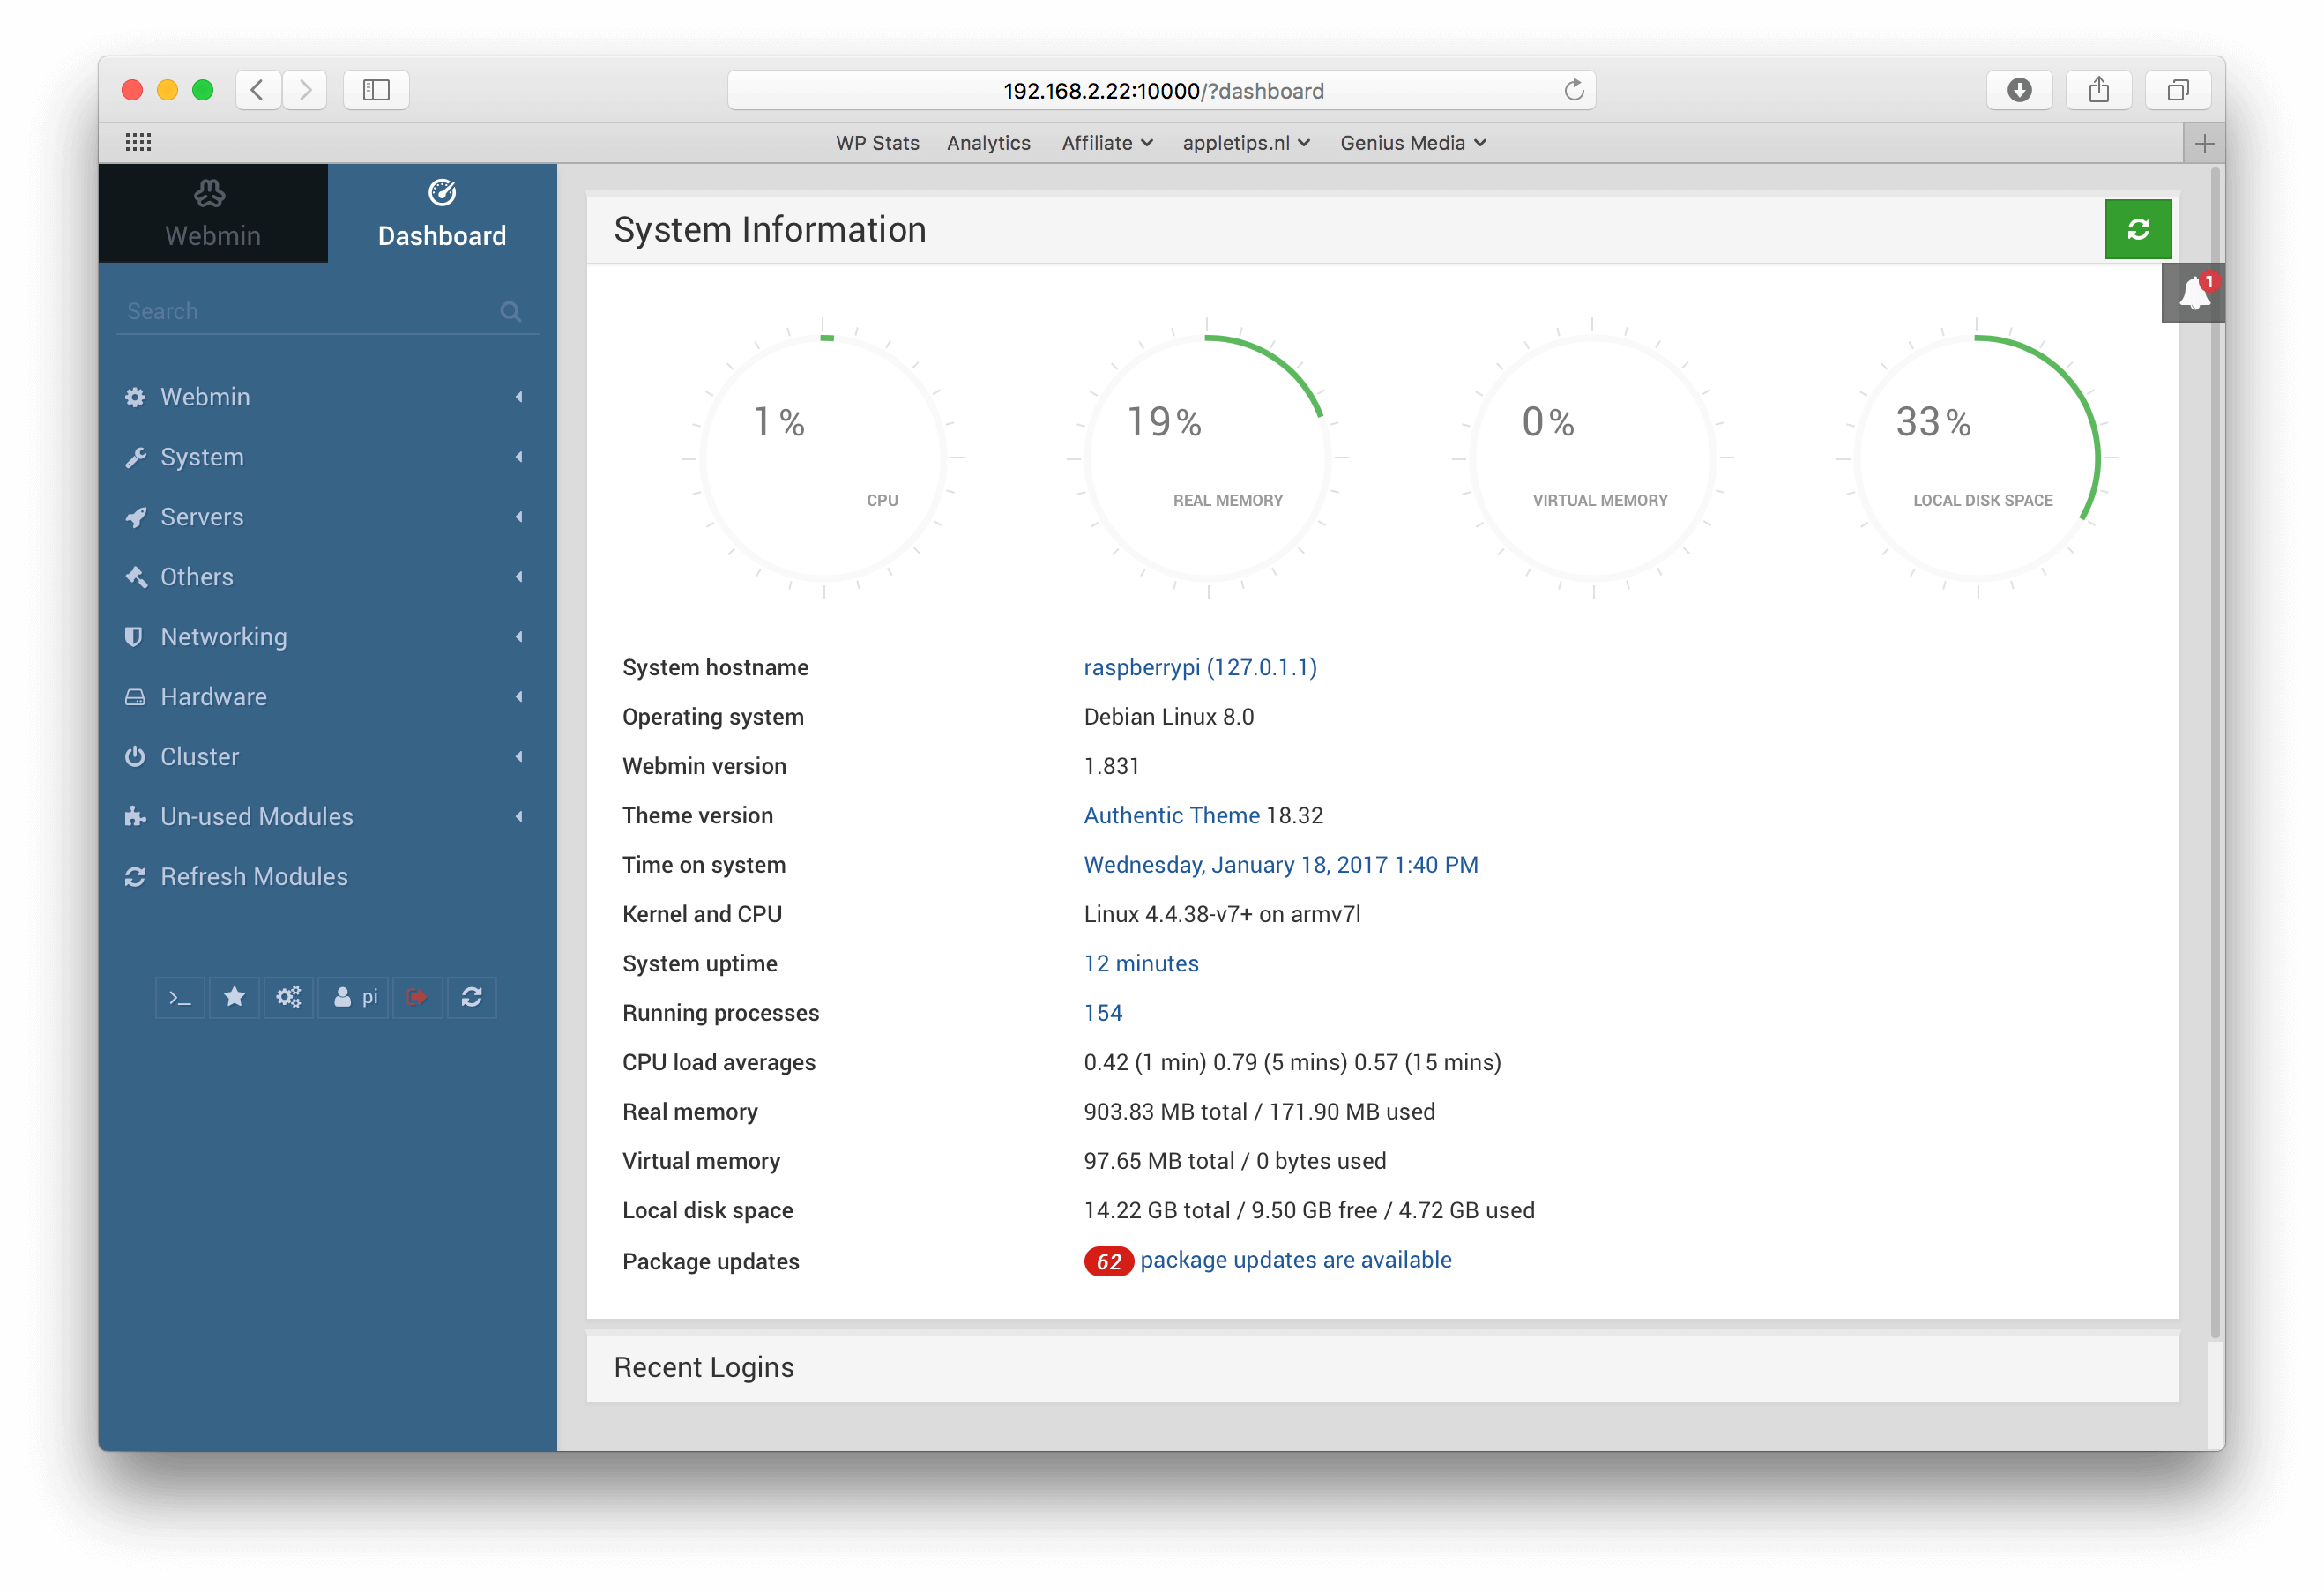2324x1592 pixels.
Task: Click the Local Disk Space gauge
Action: pyautogui.click(x=1977, y=458)
